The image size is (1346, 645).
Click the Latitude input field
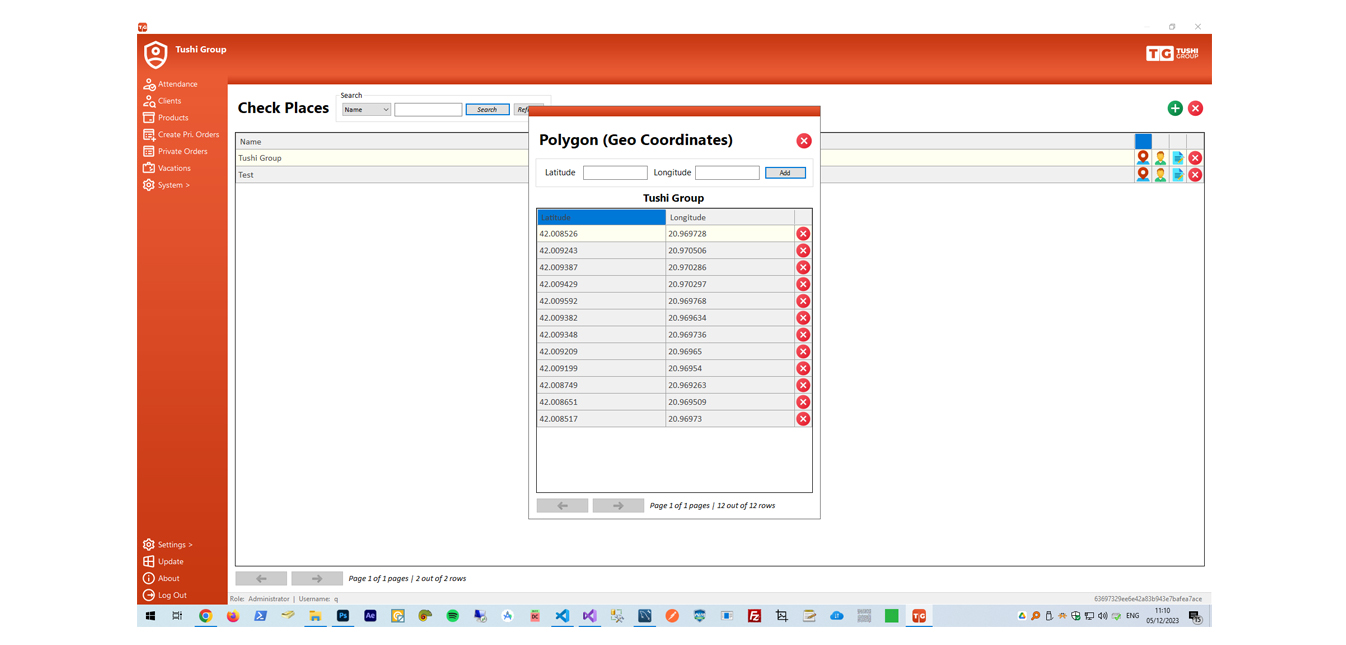[x=615, y=173]
